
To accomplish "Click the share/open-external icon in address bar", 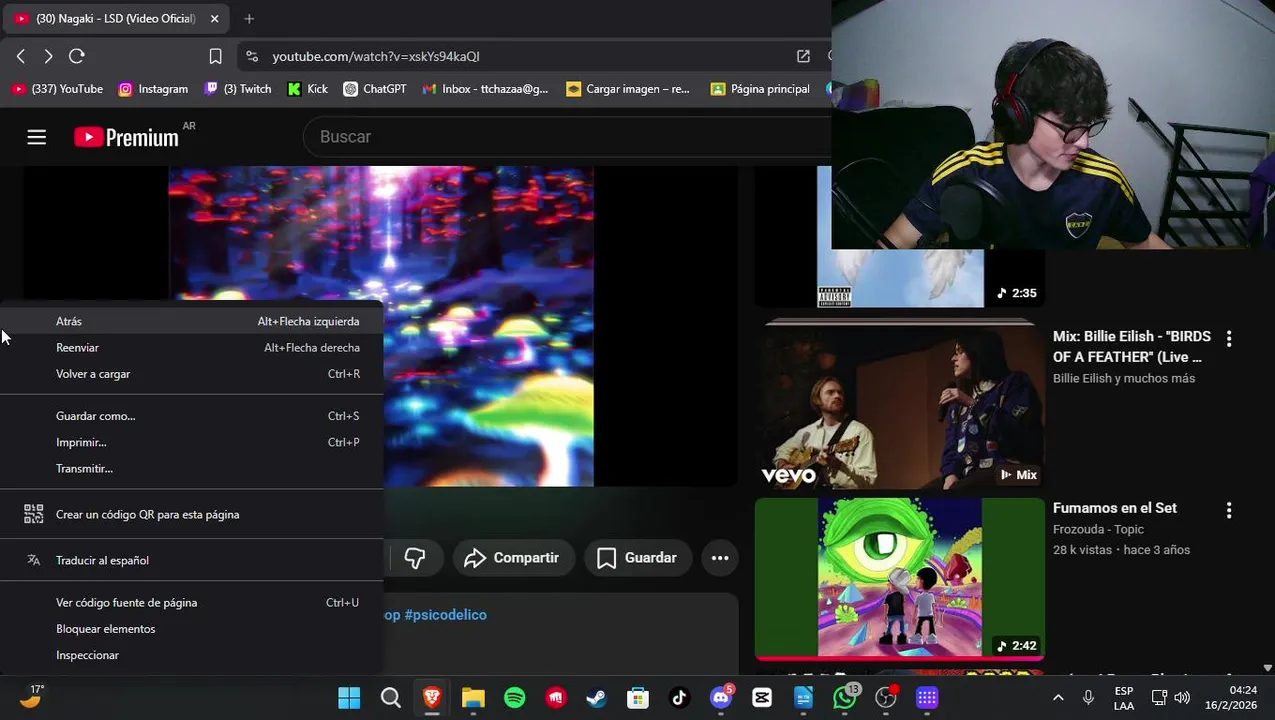I will [803, 56].
